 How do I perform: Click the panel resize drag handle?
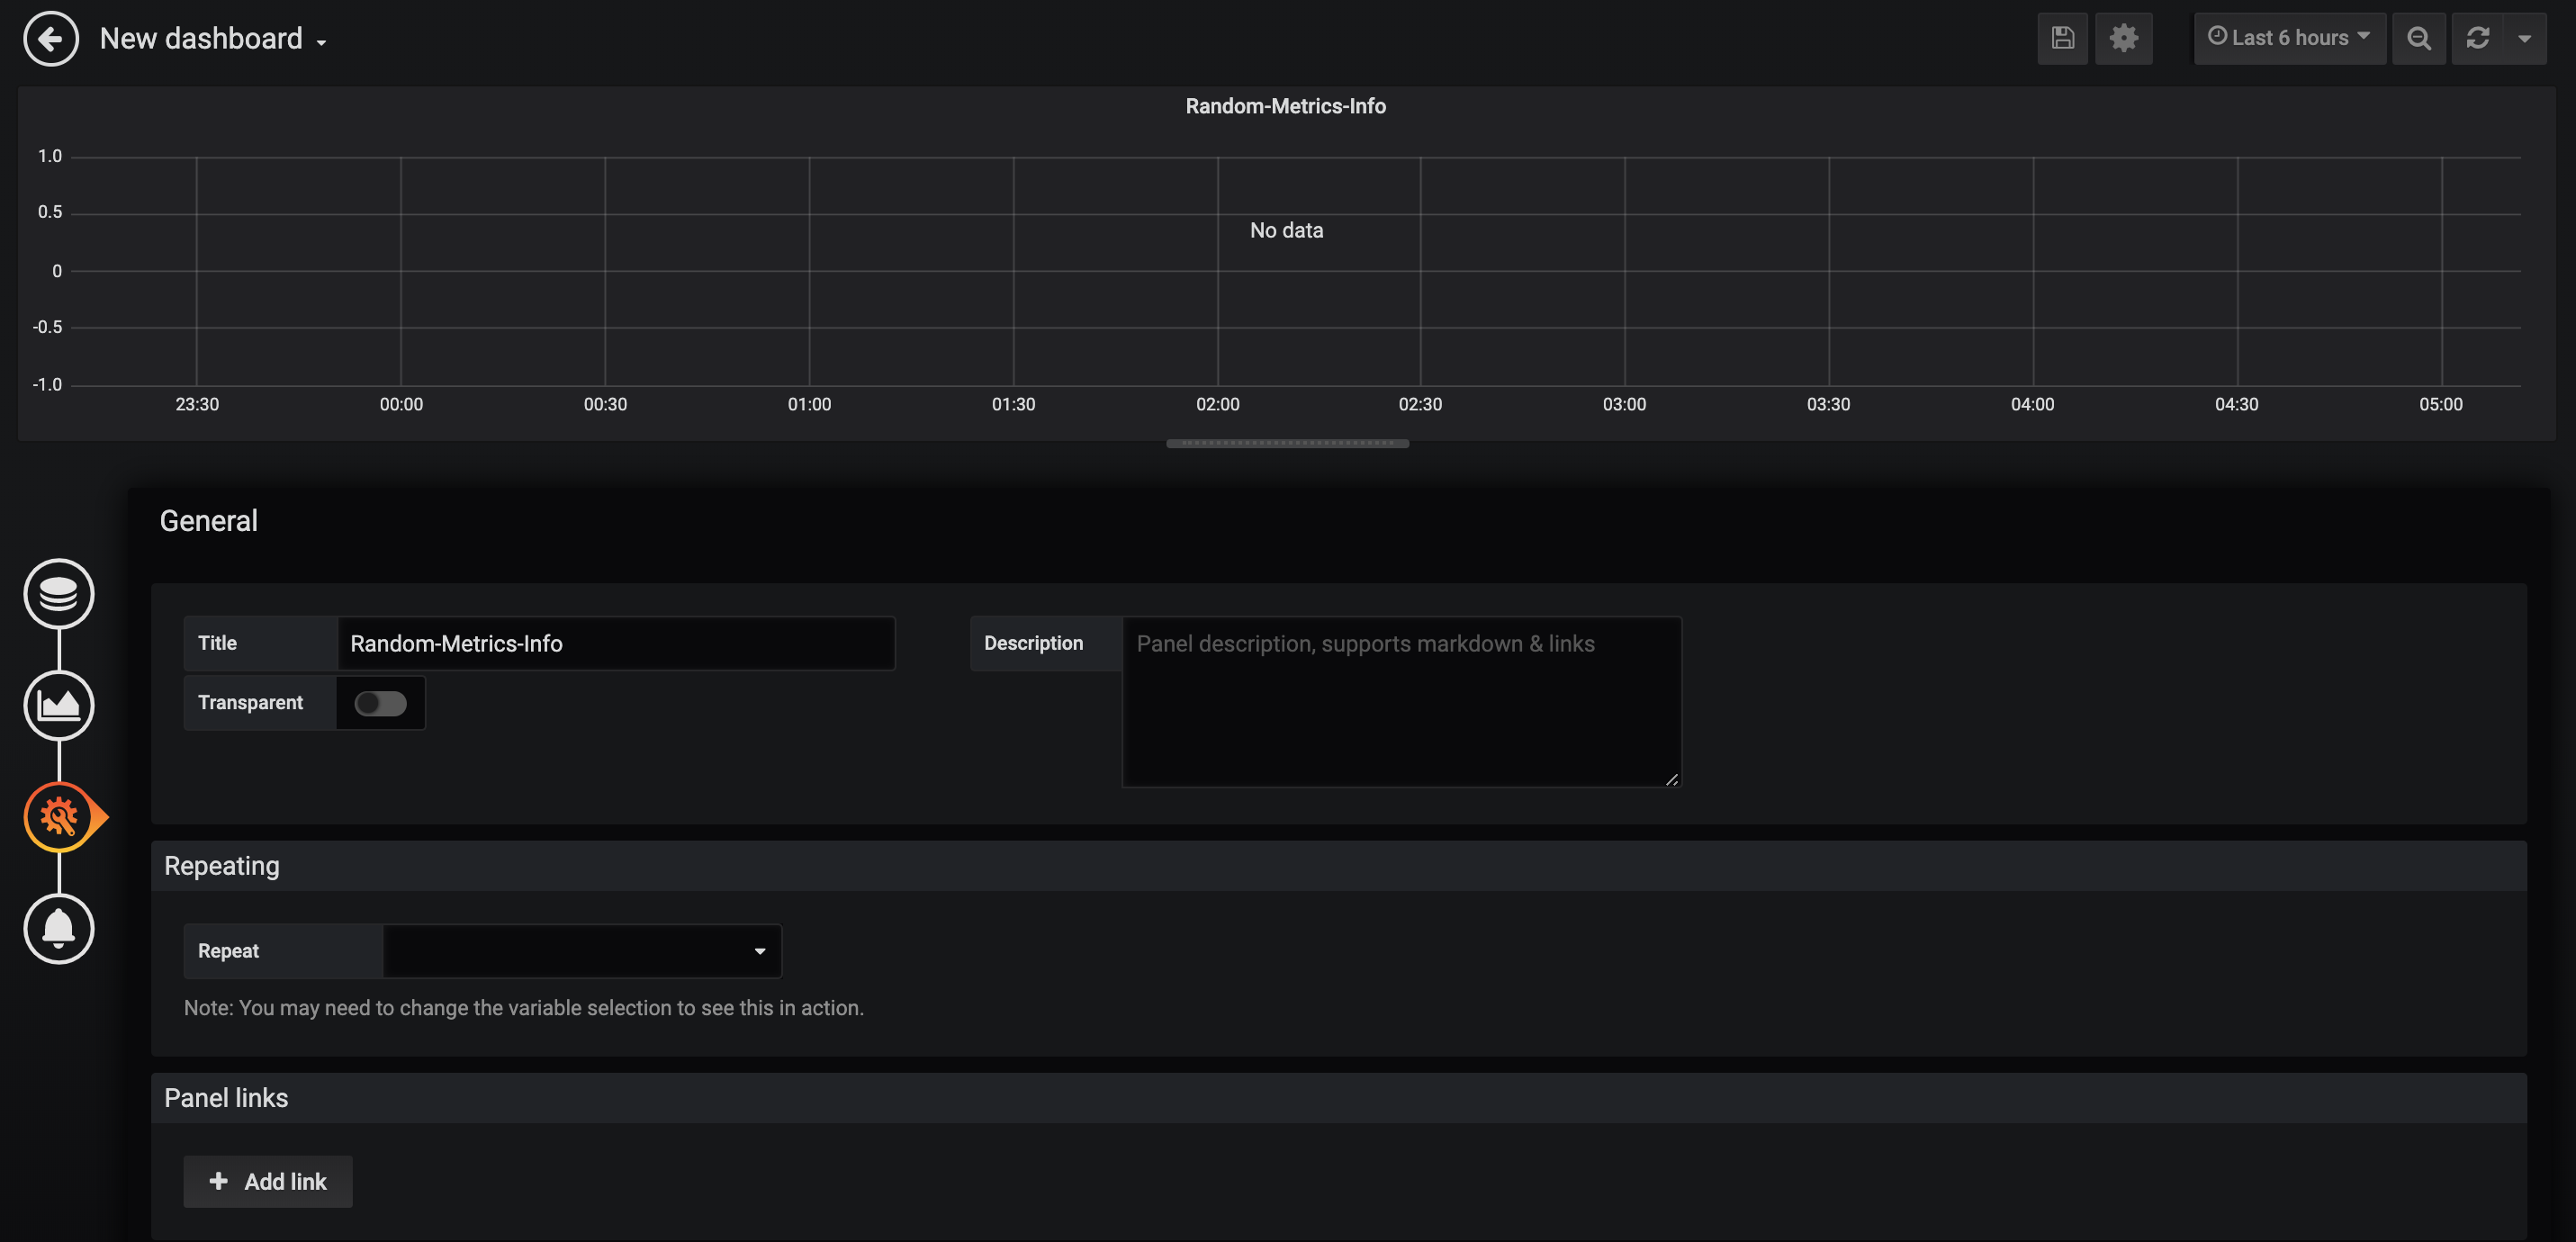pos(1287,444)
